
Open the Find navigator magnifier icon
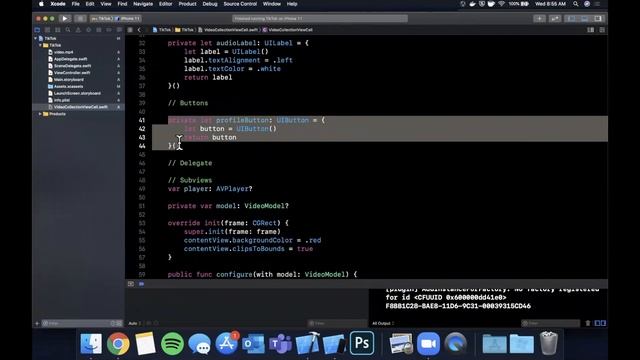click(68, 30)
